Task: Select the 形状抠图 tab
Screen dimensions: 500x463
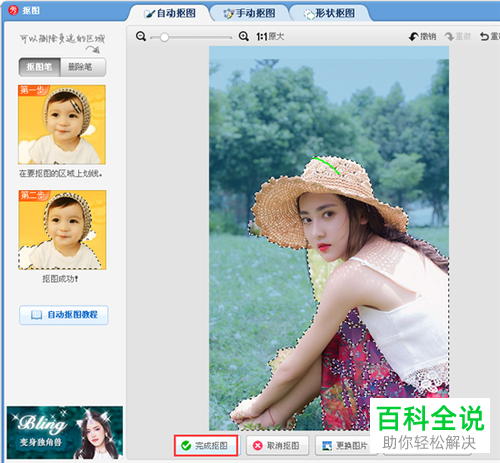Action: click(x=329, y=13)
